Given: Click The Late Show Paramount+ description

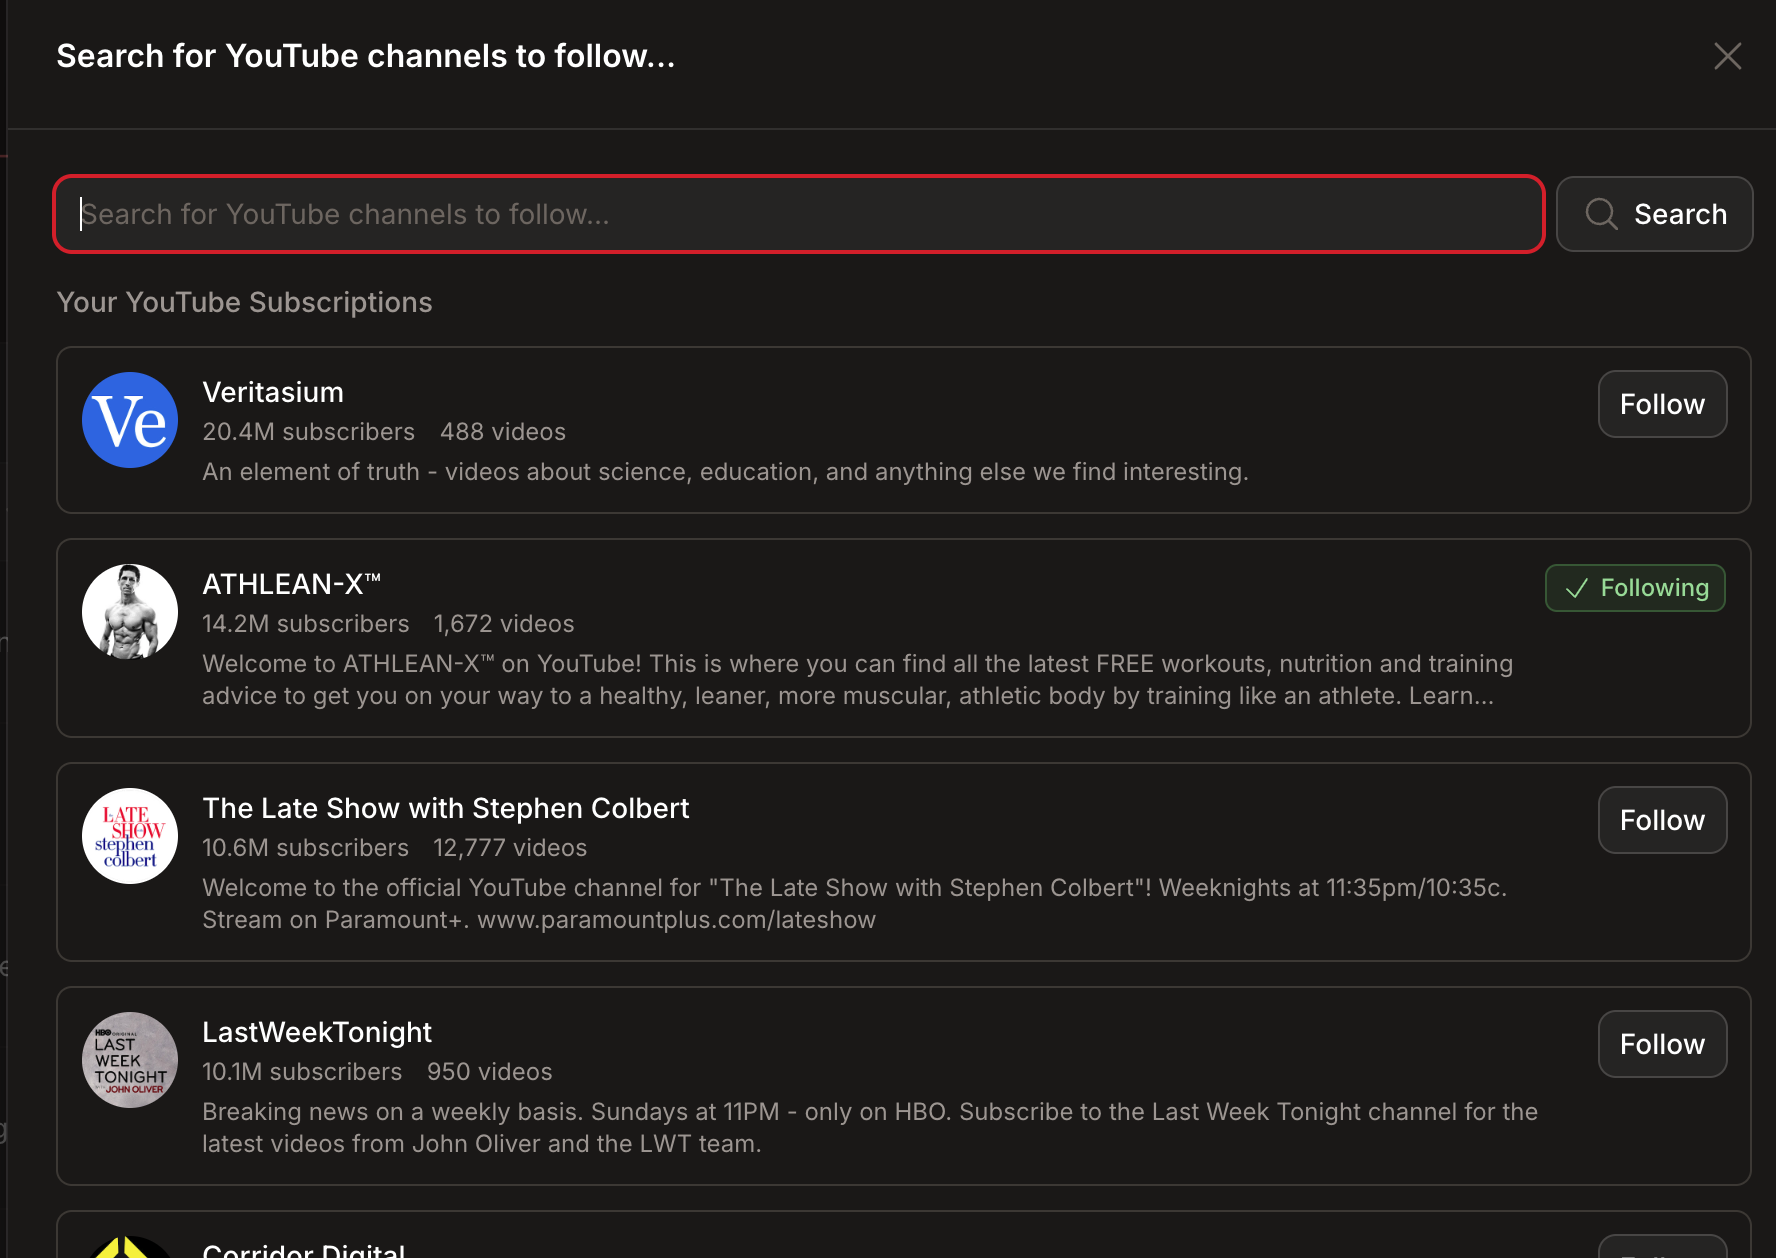Looking at the screenshot, I should click(x=854, y=904).
